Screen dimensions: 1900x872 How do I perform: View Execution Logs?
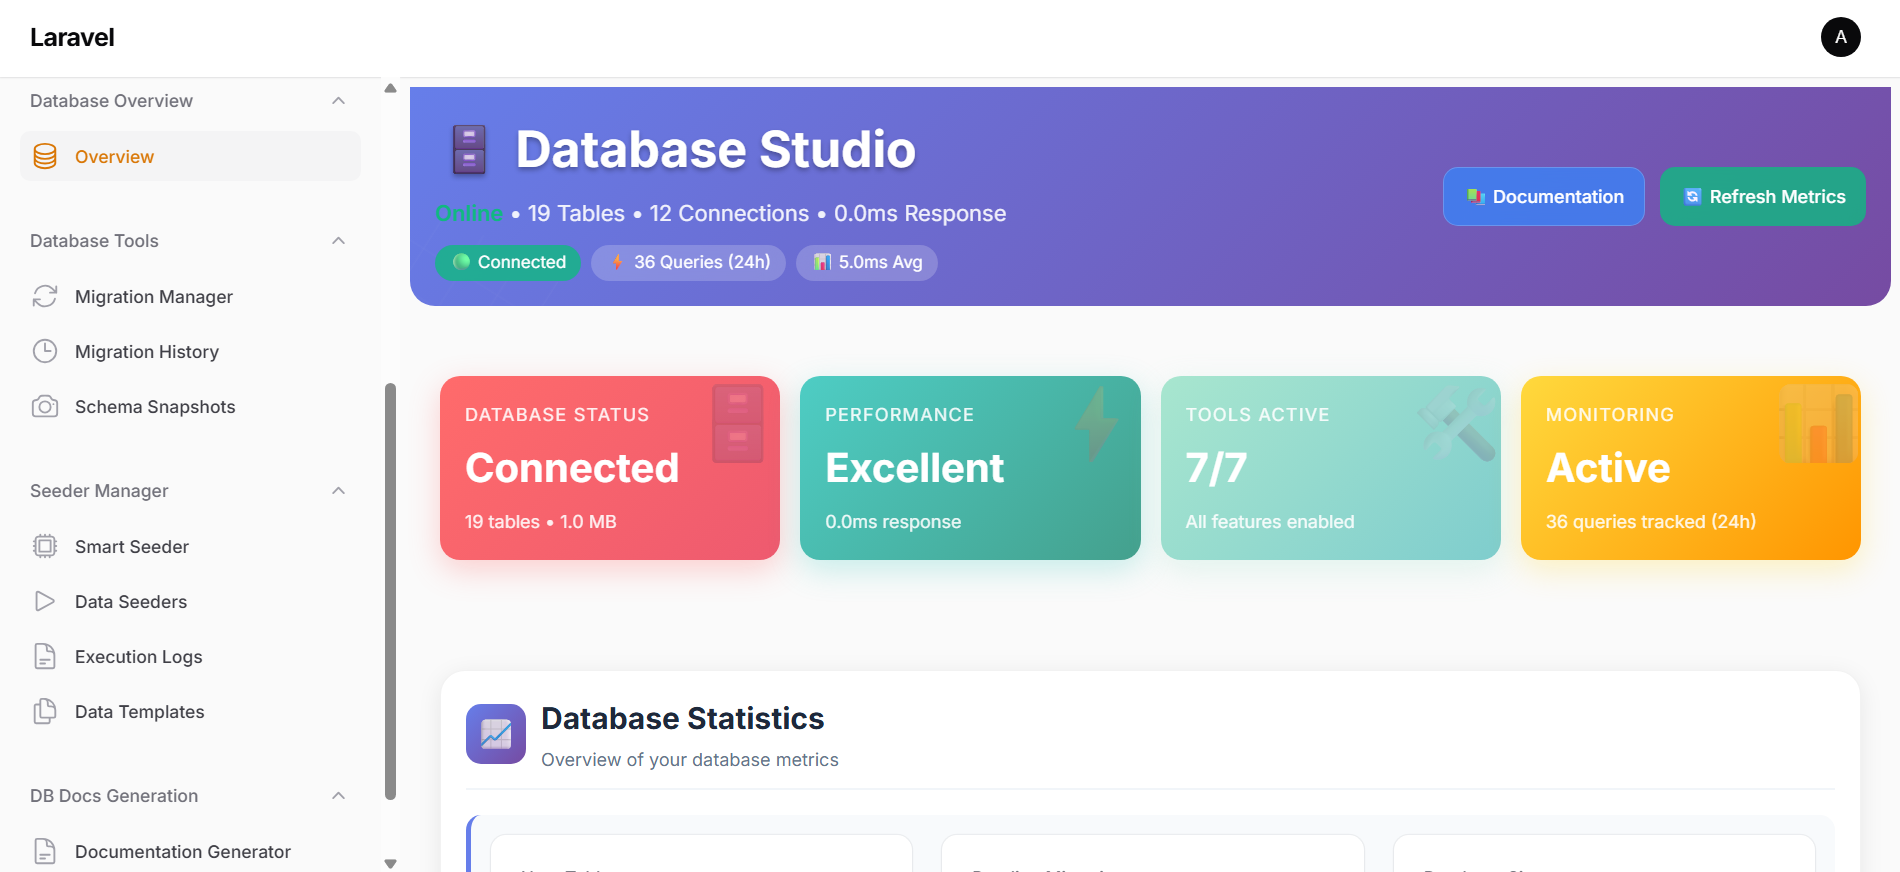coord(190,656)
